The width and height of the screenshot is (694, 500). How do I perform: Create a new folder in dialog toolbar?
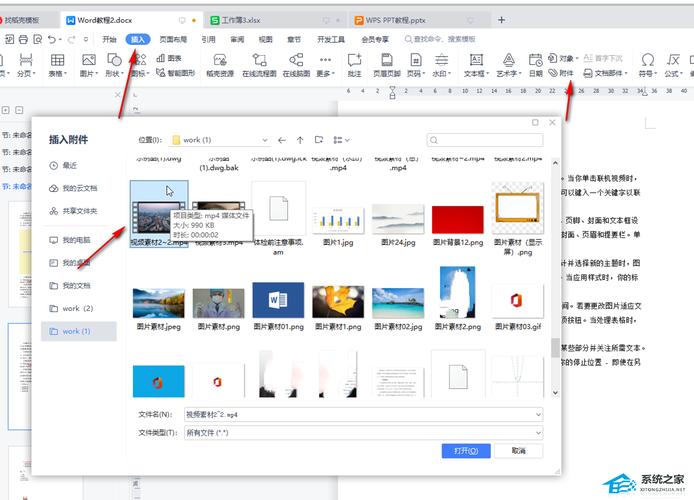(318, 140)
